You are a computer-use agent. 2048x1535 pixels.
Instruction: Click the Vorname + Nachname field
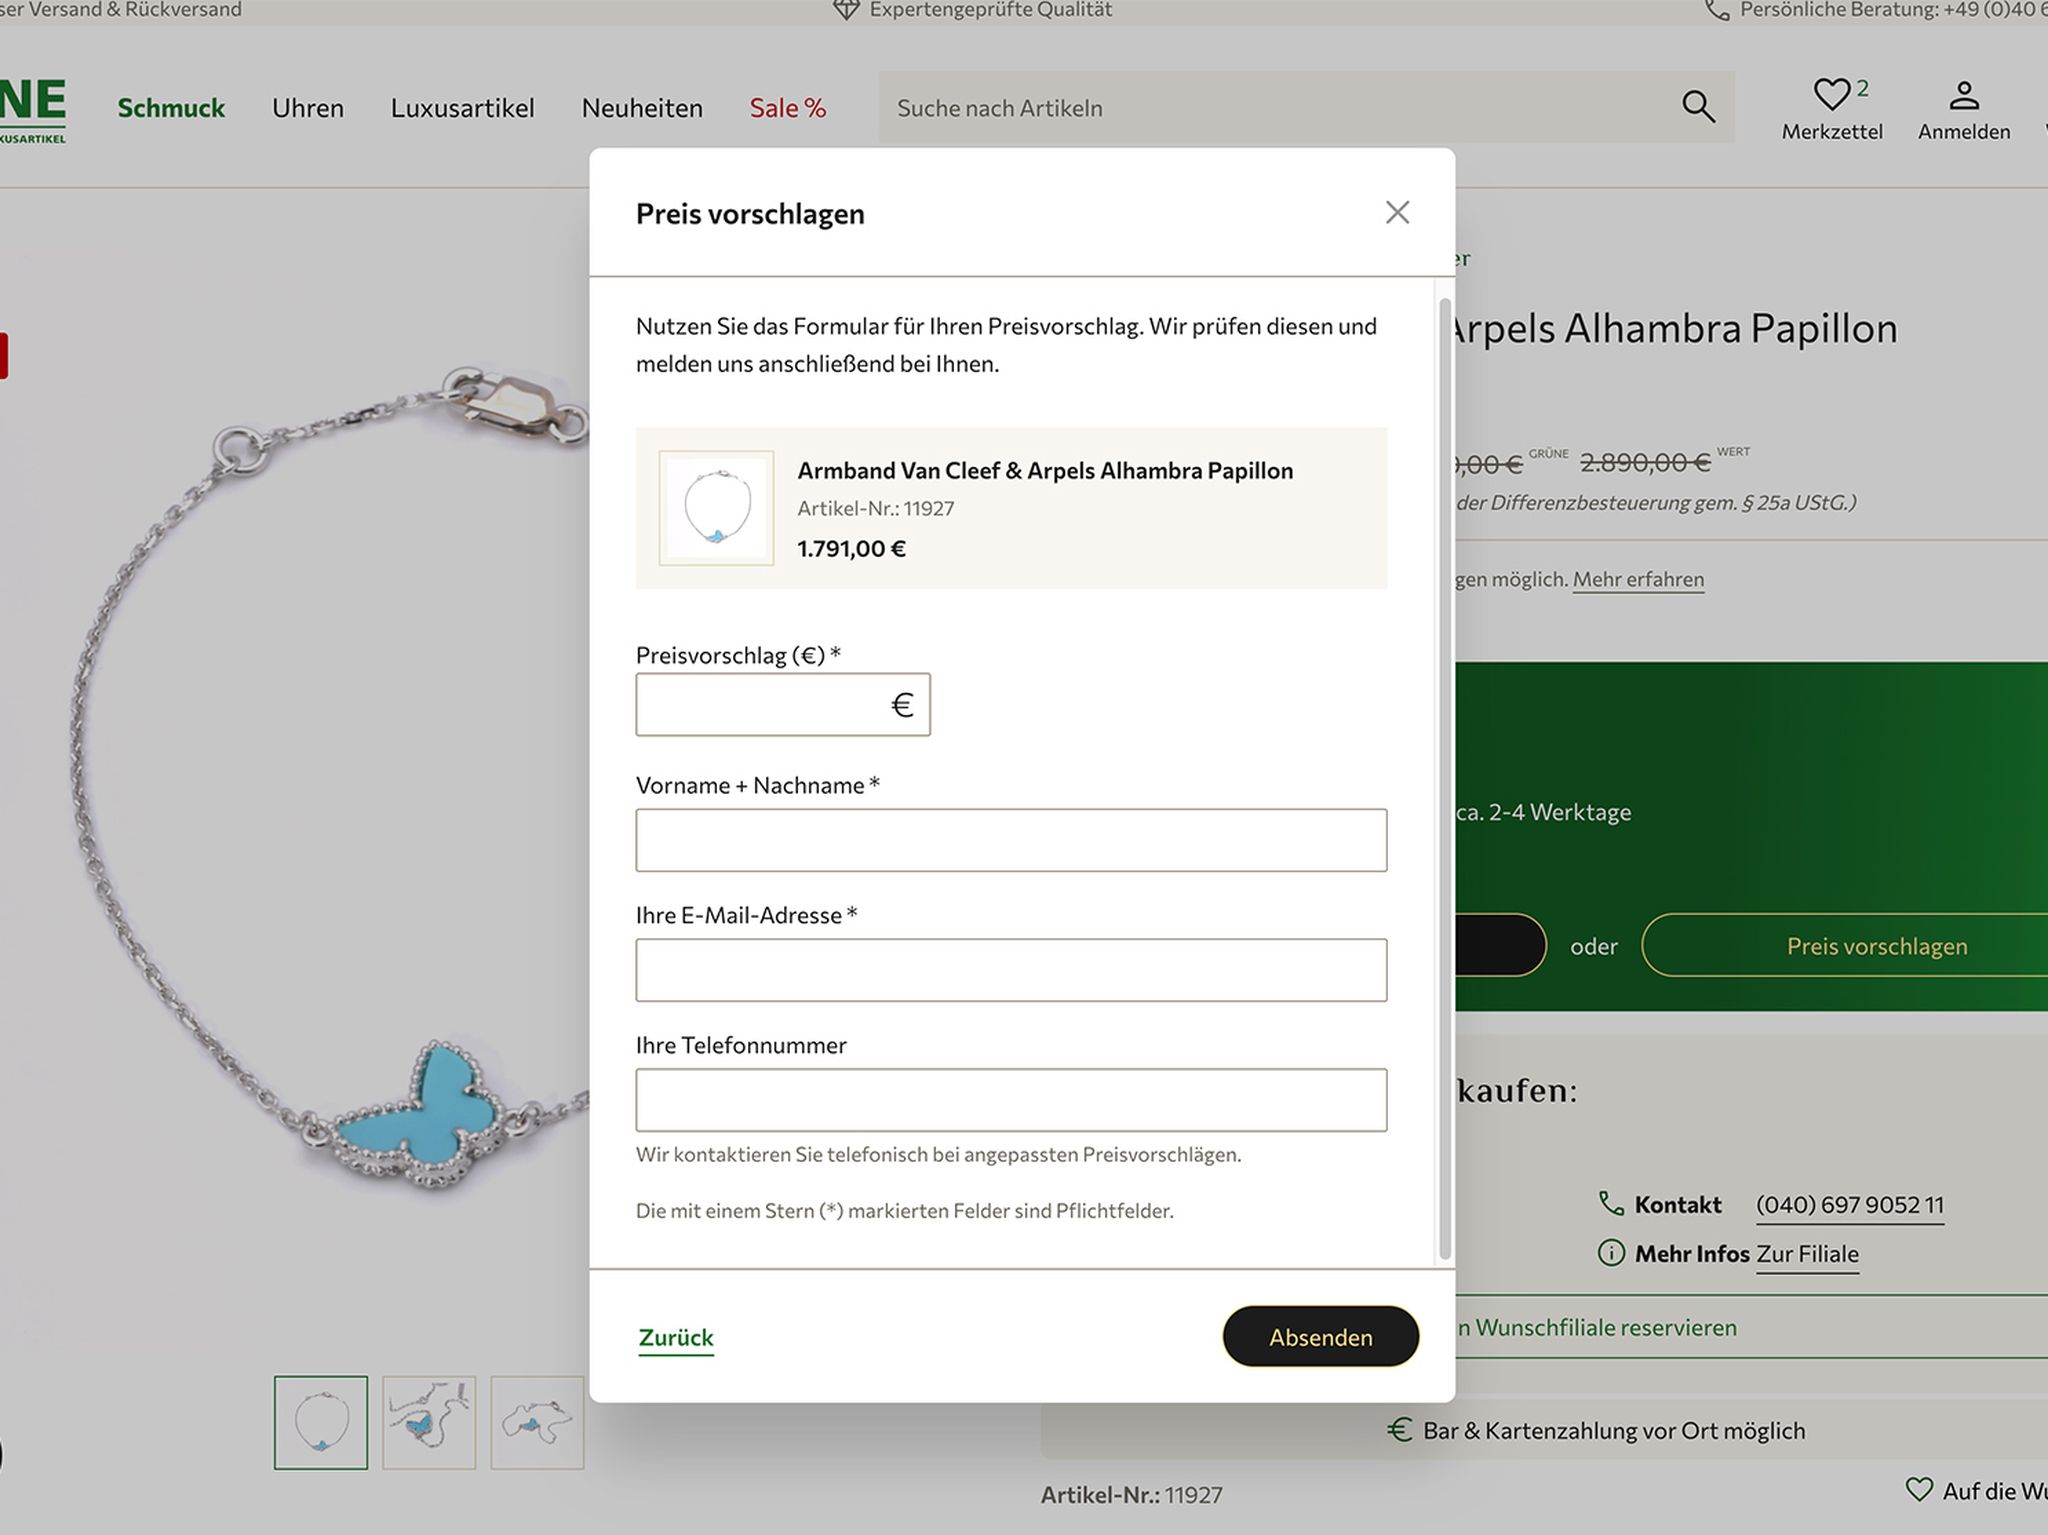[x=1010, y=840]
